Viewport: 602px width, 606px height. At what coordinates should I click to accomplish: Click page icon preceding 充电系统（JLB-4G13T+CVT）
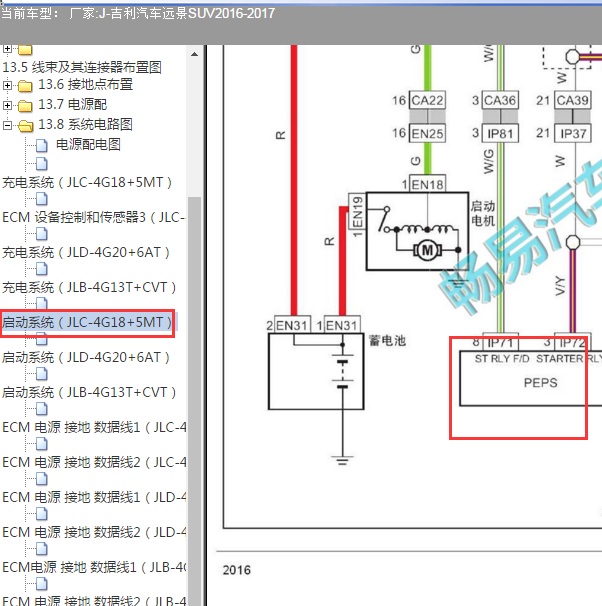click(42, 269)
